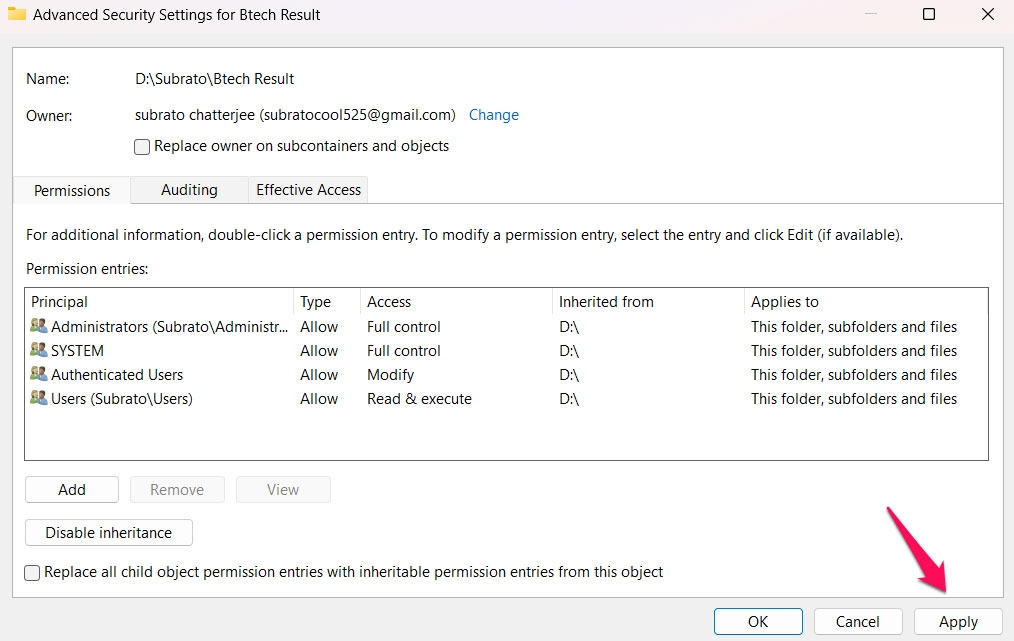Click Applies to value in Administrators row
The image size is (1014, 641).
[854, 327]
